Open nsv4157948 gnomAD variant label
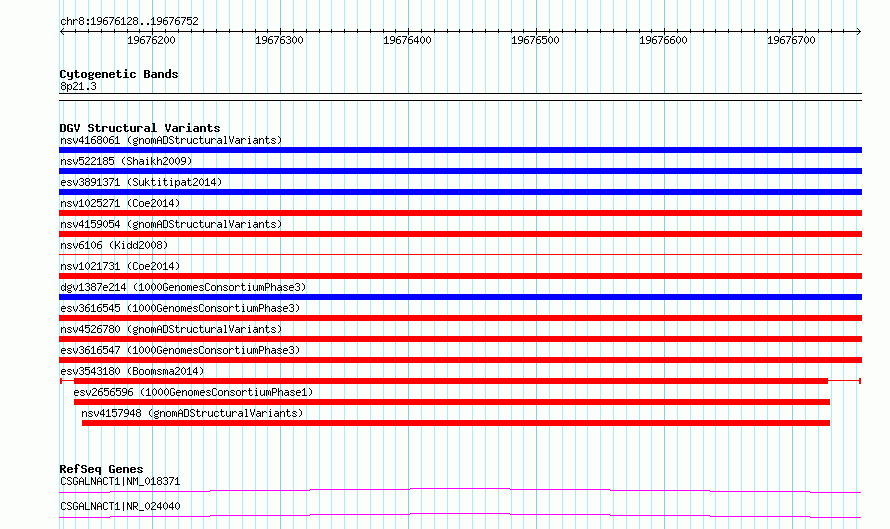 (192, 413)
